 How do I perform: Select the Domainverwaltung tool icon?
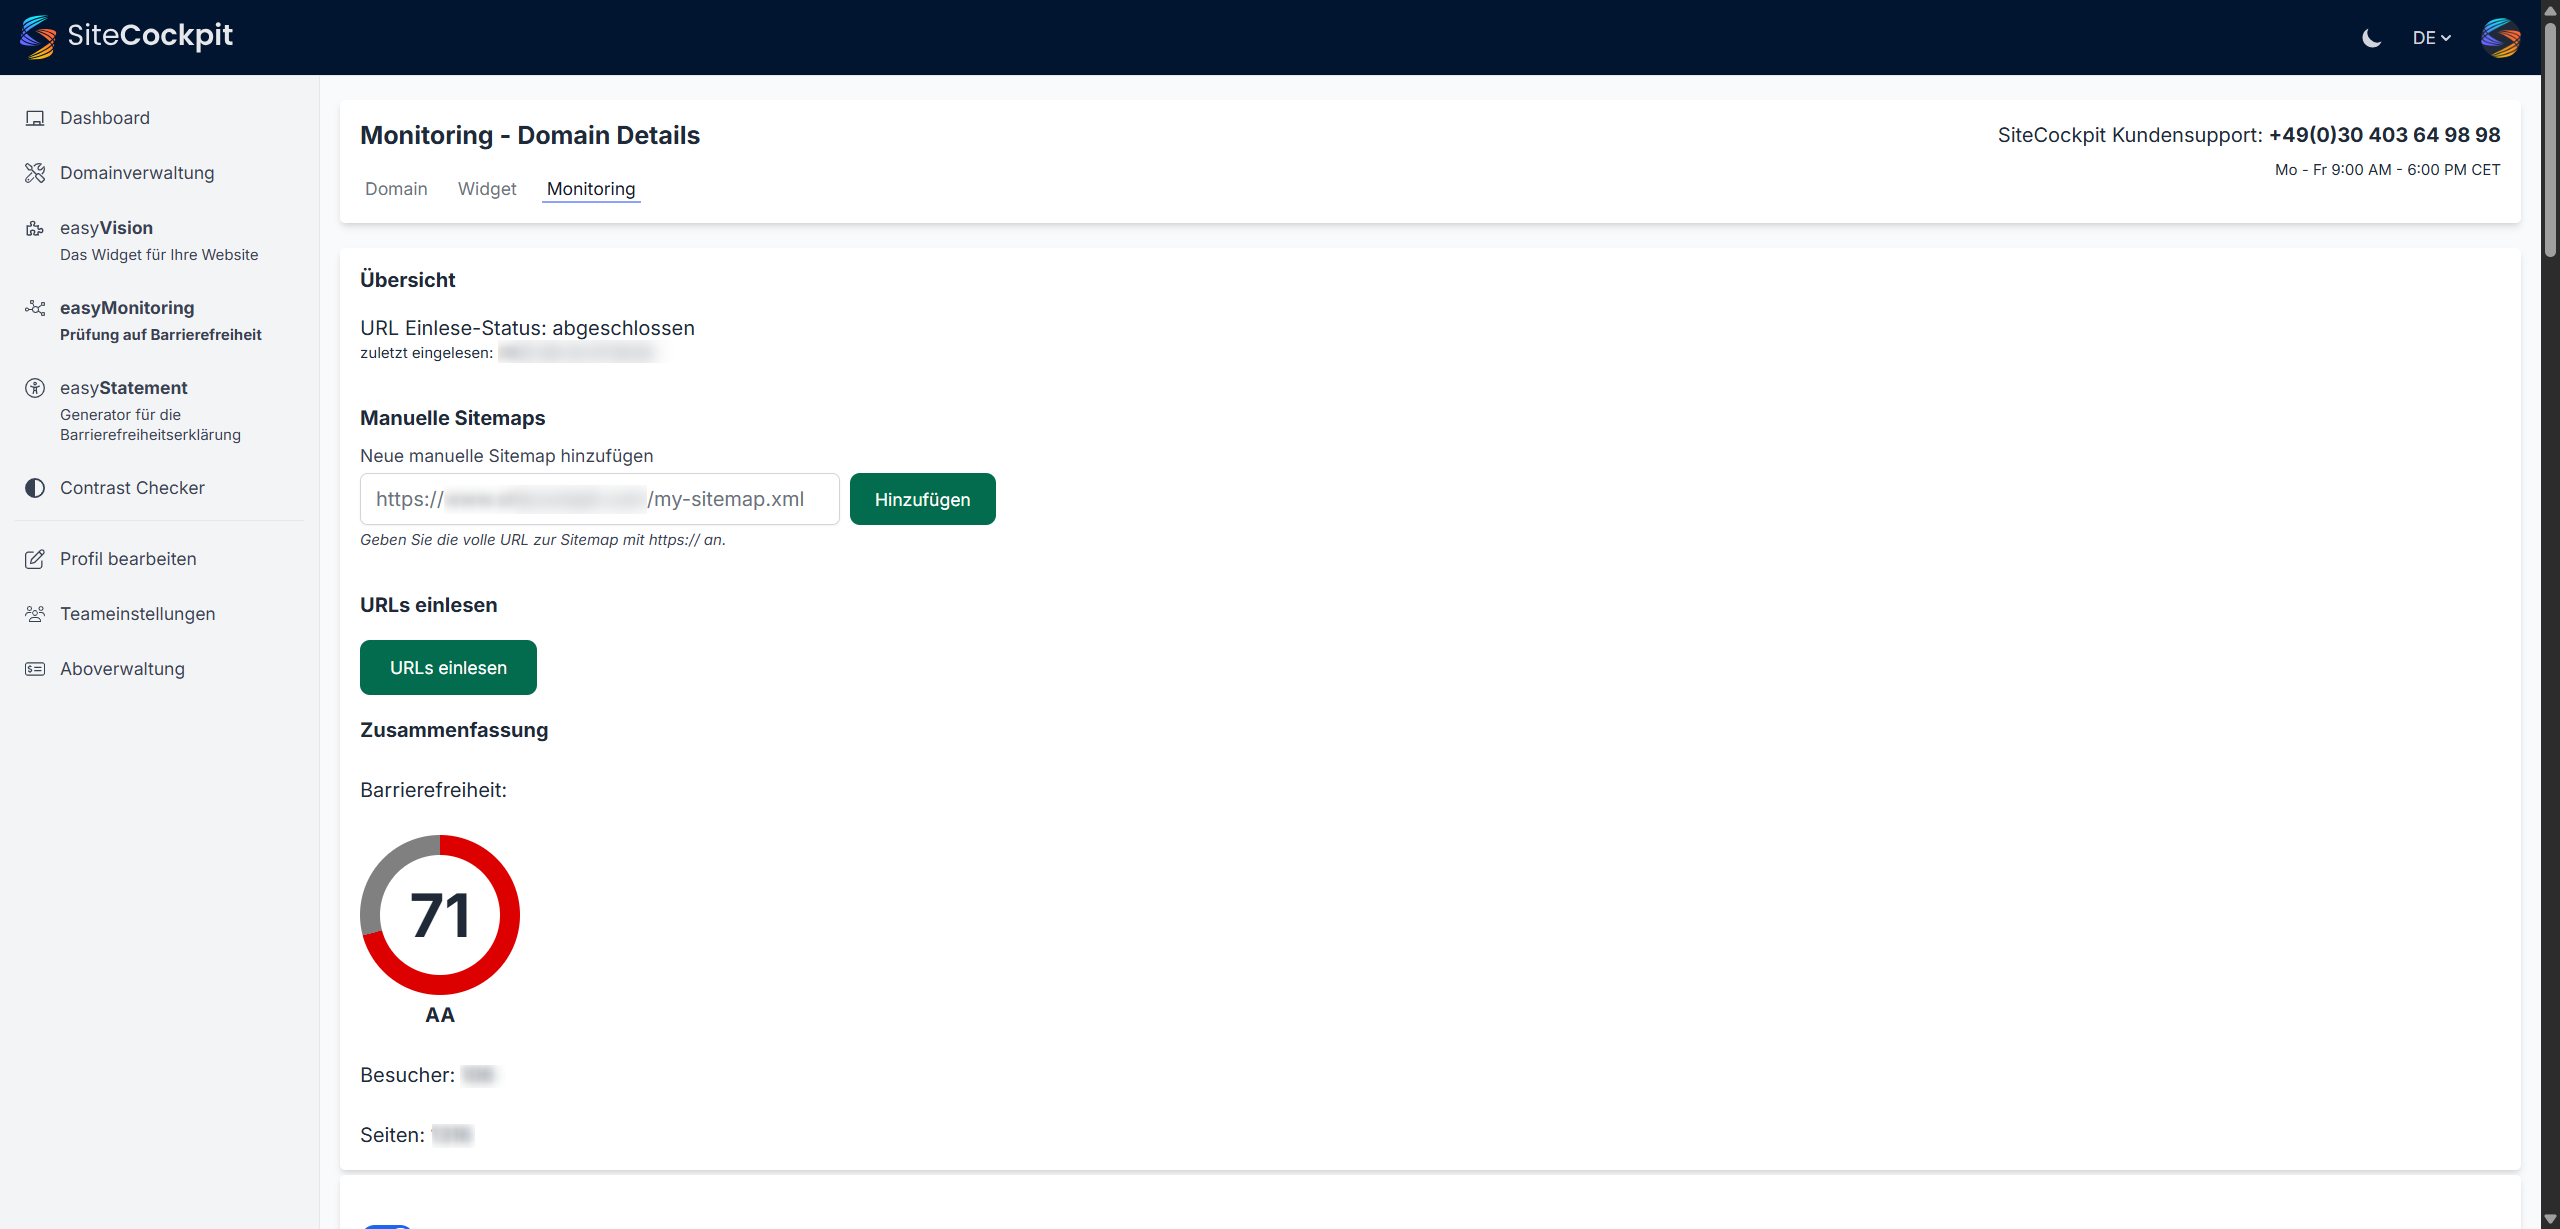(35, 172)
